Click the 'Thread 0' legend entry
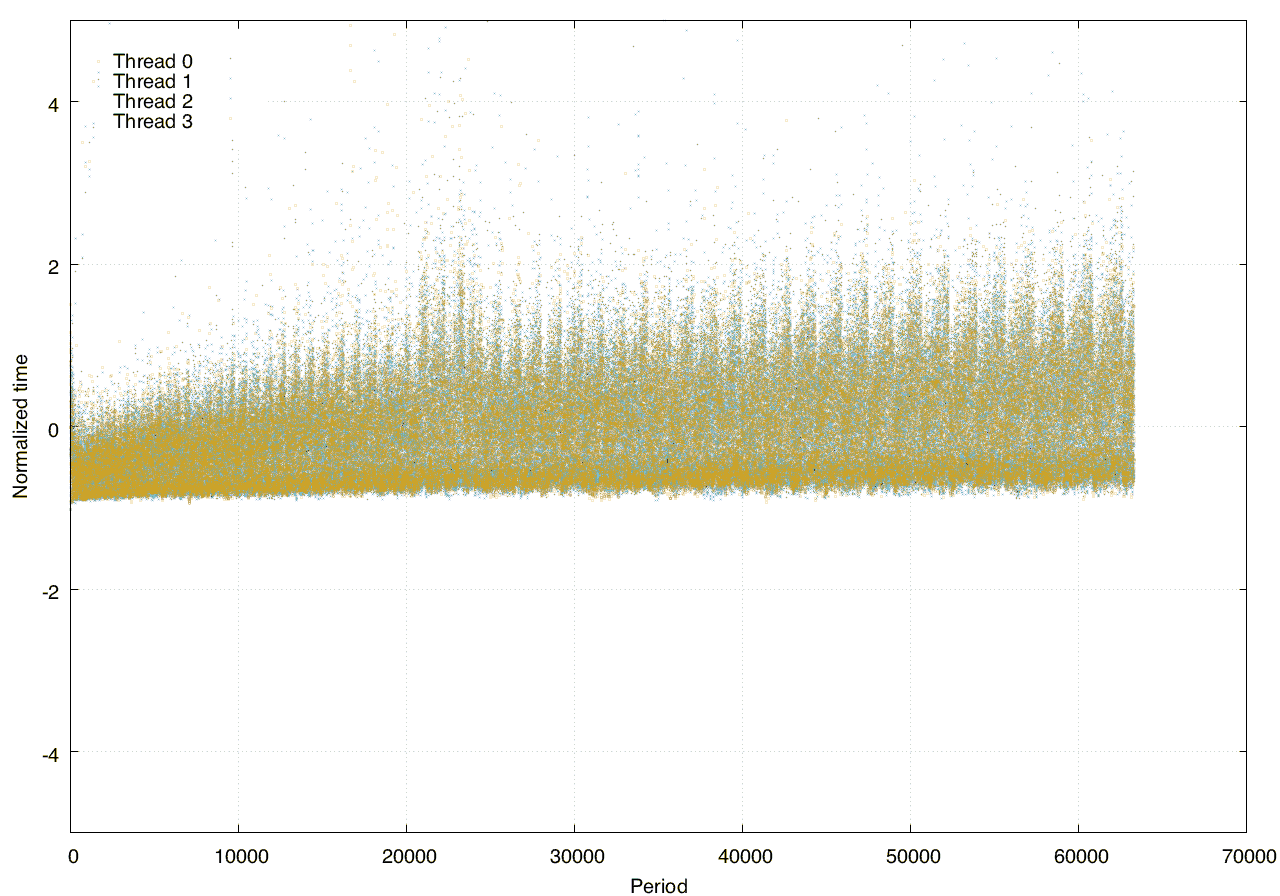Screen dimensions: 1280x896 pyautogui.click(x=153, y=62)
